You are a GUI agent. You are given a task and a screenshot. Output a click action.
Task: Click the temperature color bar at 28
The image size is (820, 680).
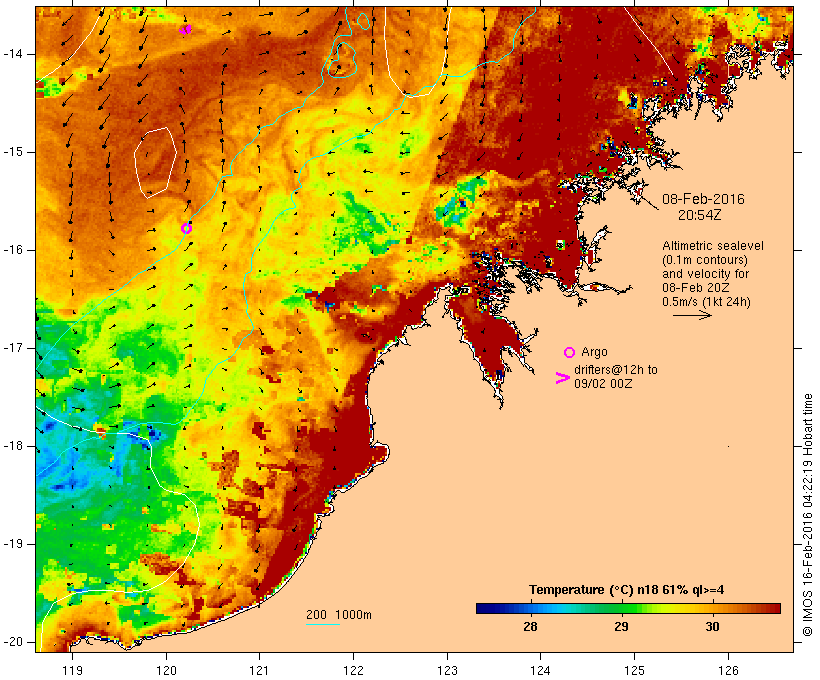(530, 608)
